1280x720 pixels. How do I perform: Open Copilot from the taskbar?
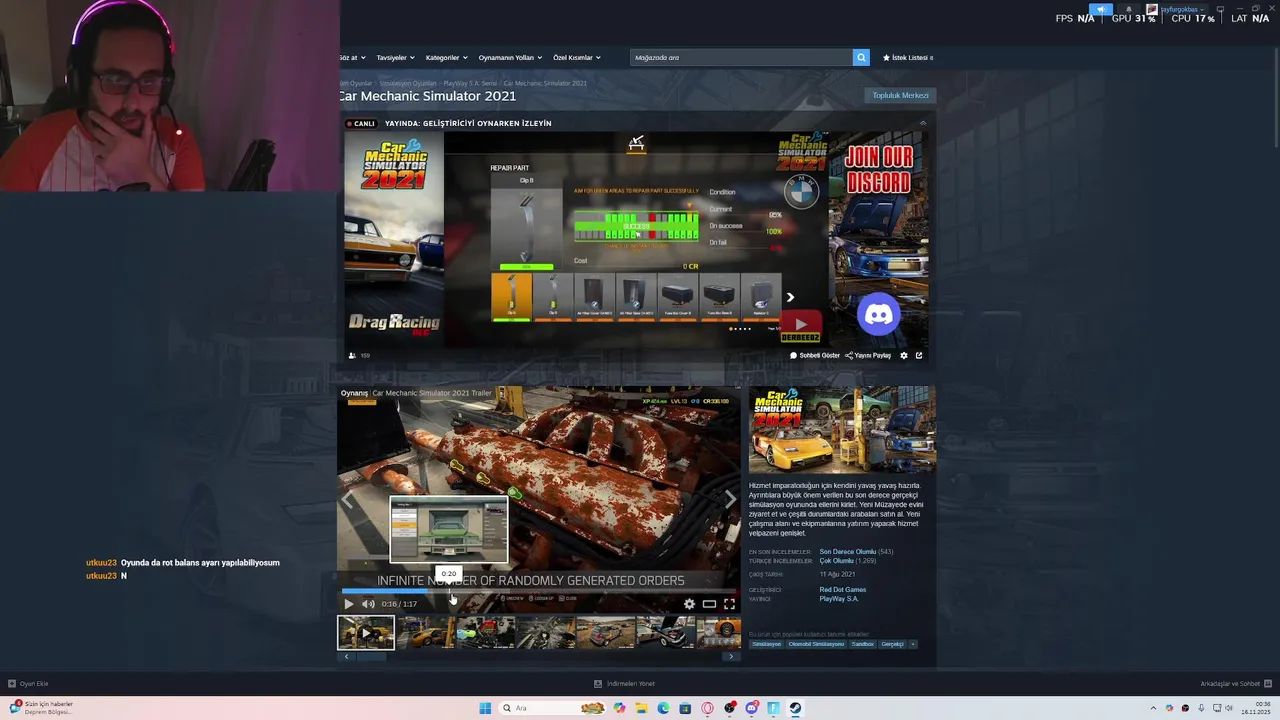point(620,708)
